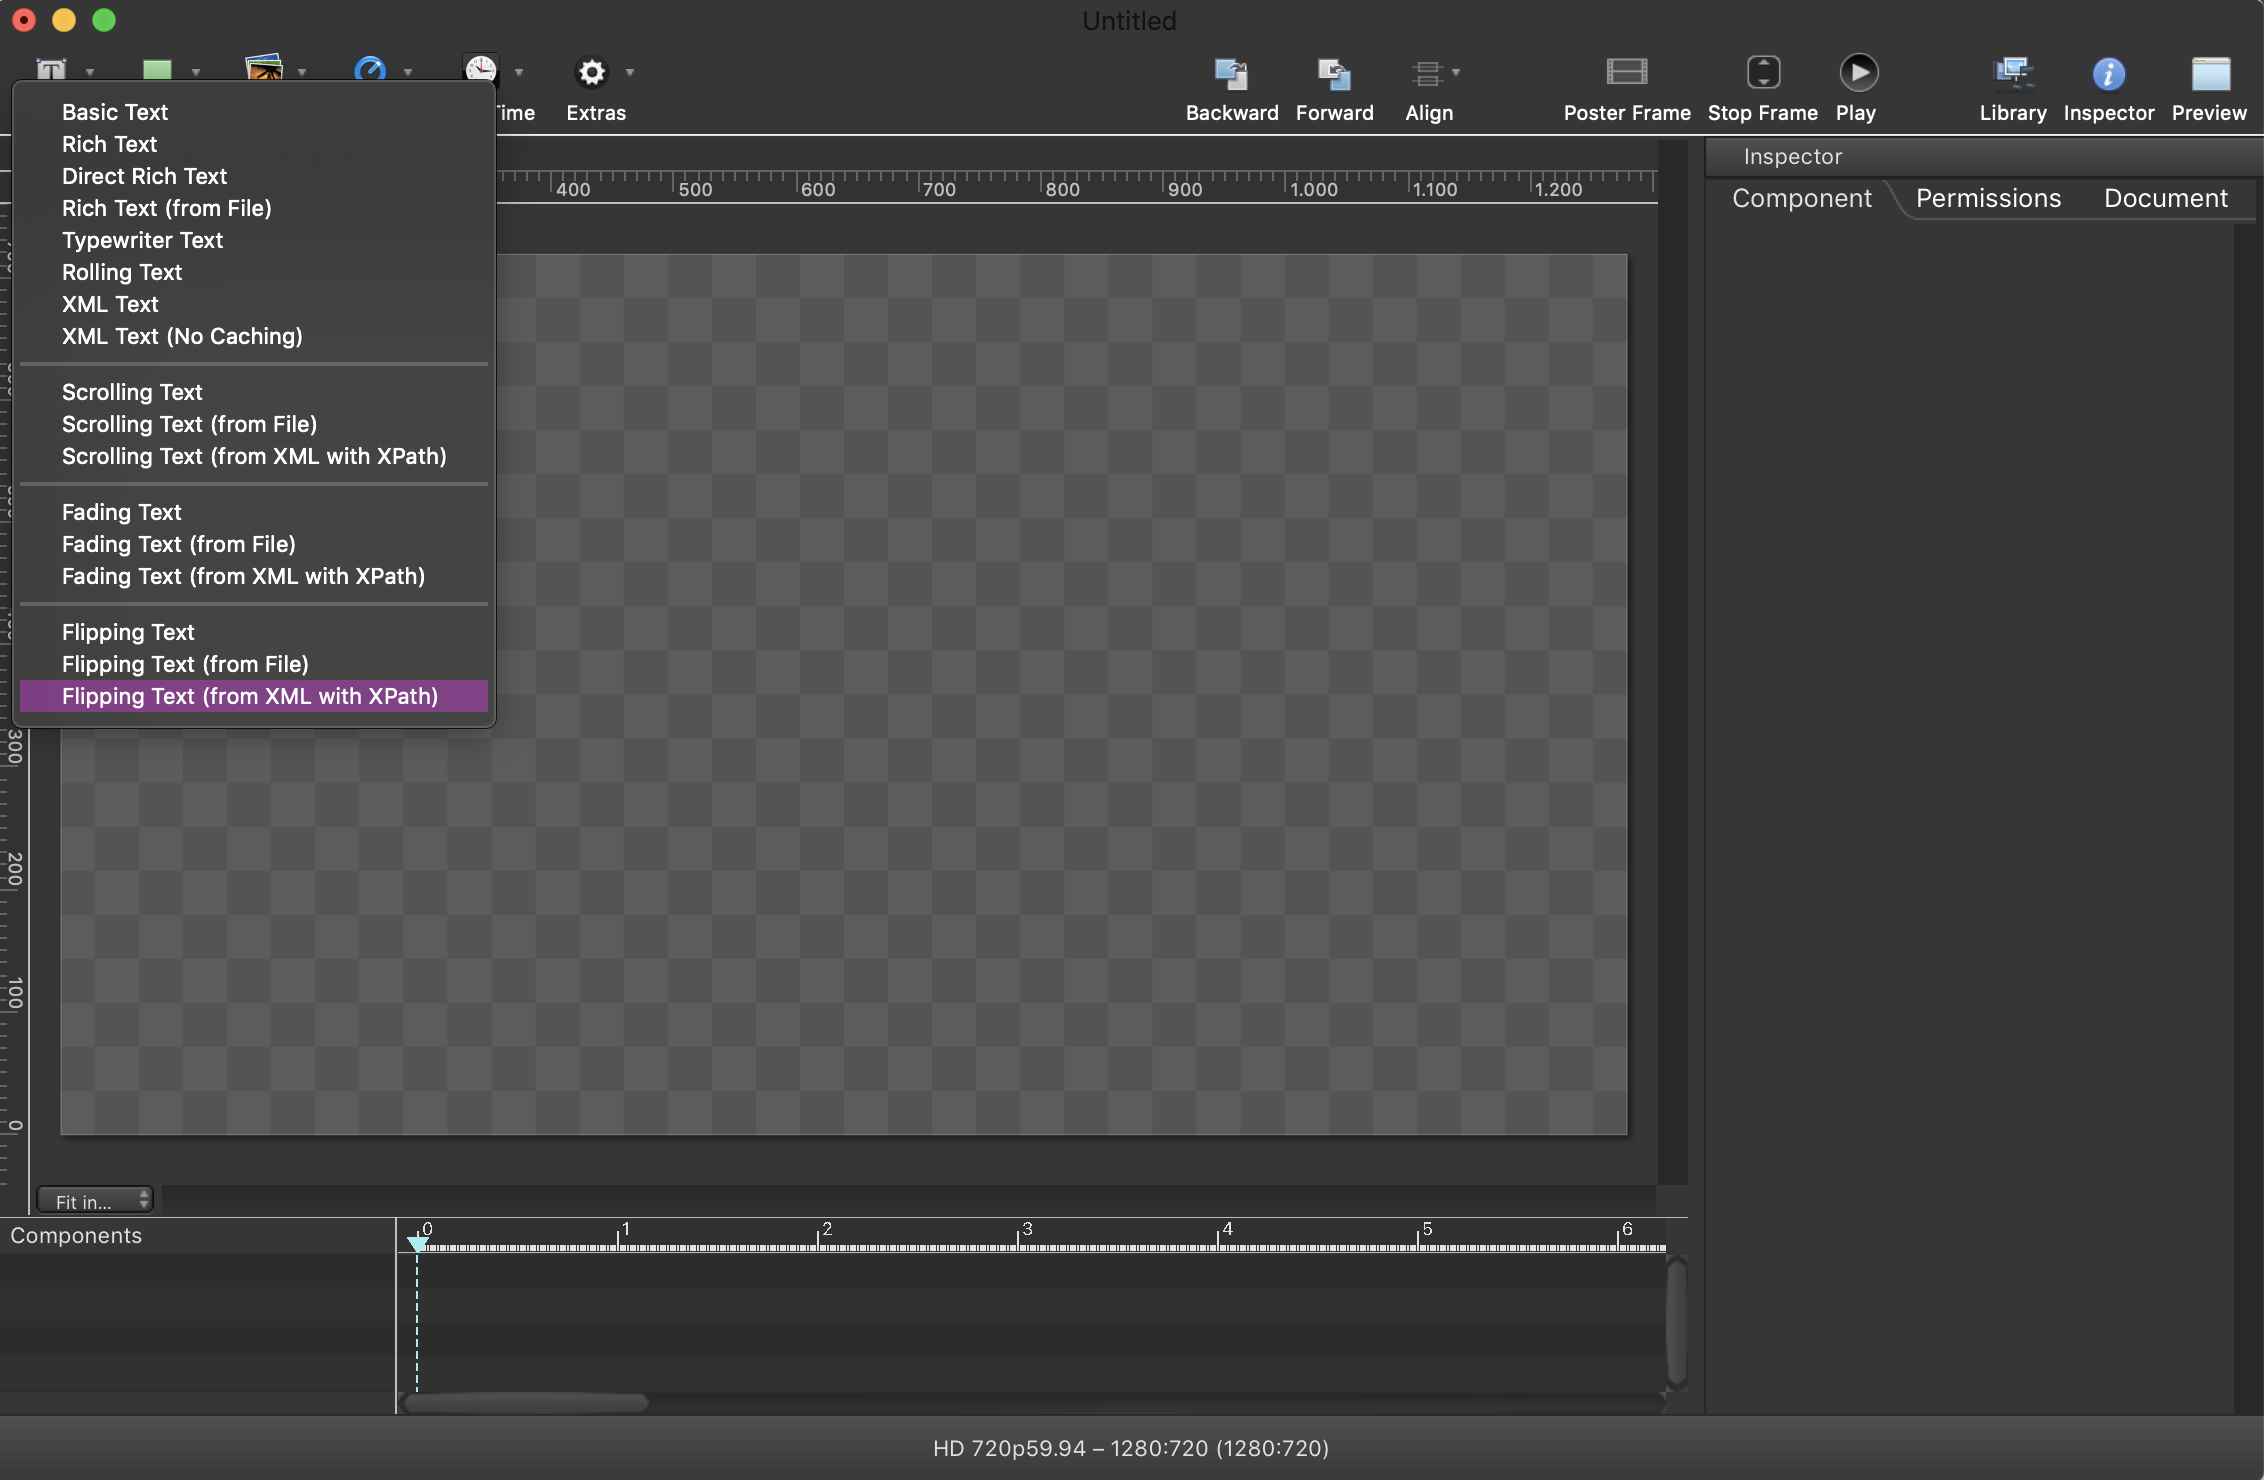This screenshot has width=2264, height=1480.
Task: Choose Scrolling Text (from File)
Action: coord(254,424)
